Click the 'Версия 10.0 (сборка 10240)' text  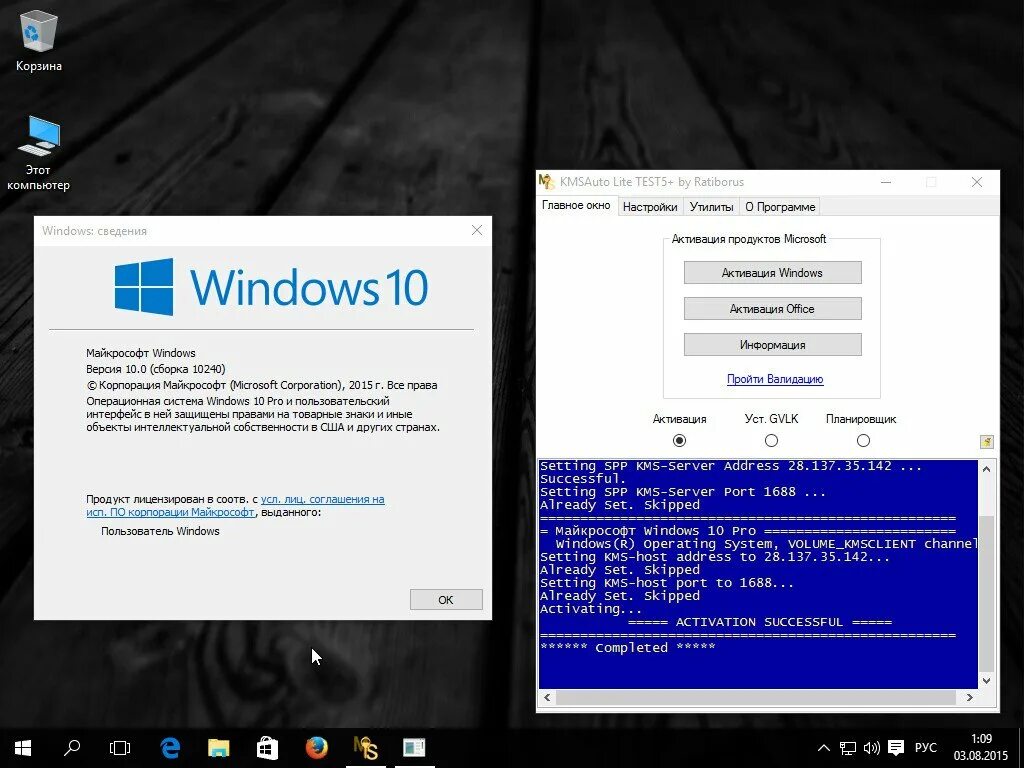(156, 369)
